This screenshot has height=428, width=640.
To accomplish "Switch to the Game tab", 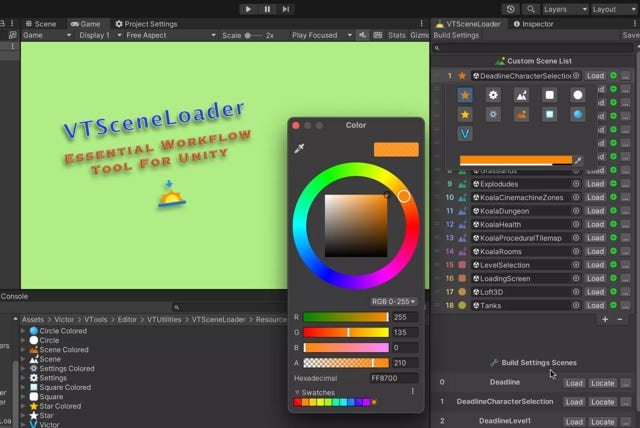I will 85,24.
